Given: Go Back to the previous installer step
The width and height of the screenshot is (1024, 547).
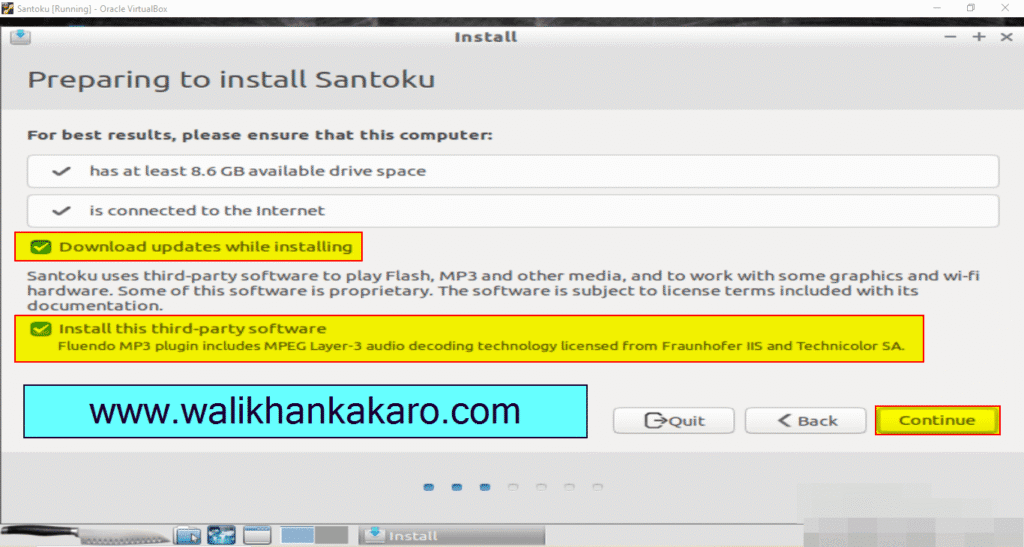Looking at the screenshot, I should [806, 421].
